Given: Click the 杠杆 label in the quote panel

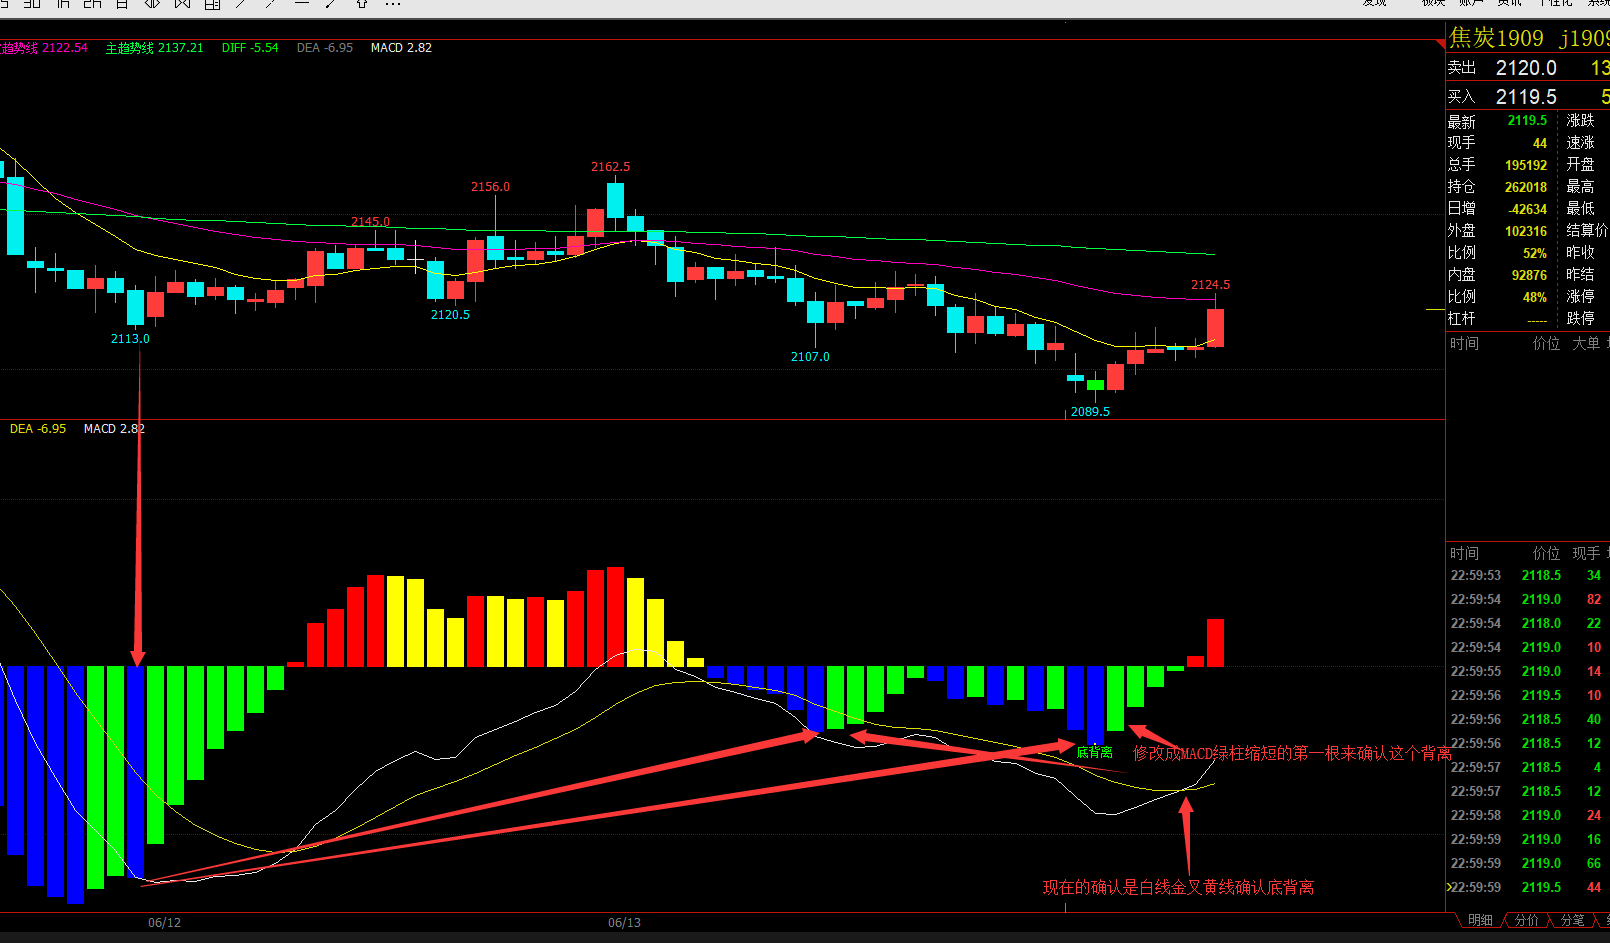Looking at the screenshot, I should pos(1461,319).
